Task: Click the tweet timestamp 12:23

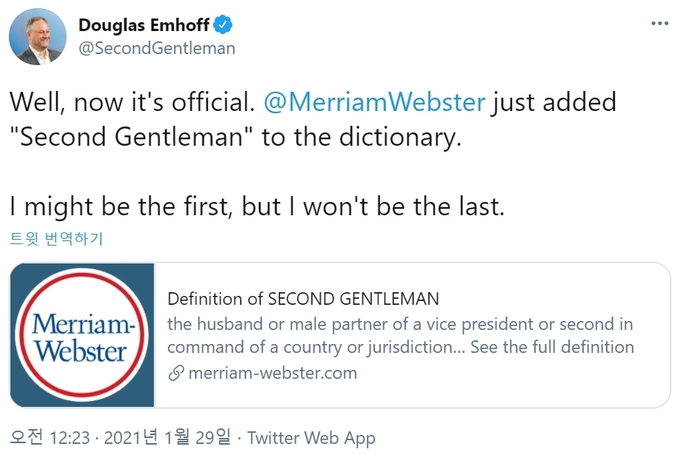Action: click(x=69, y=438)
